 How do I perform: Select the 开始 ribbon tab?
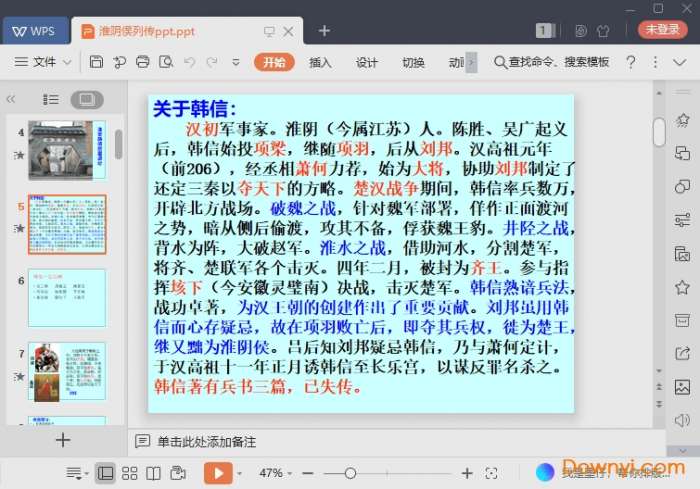(274, 62)
